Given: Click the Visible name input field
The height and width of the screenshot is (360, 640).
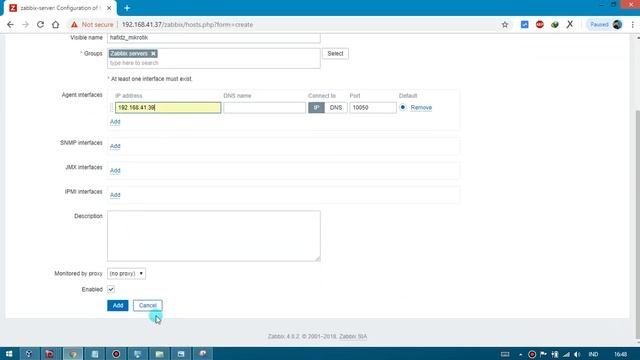Looking at the screenshot, I should (214, 38).
